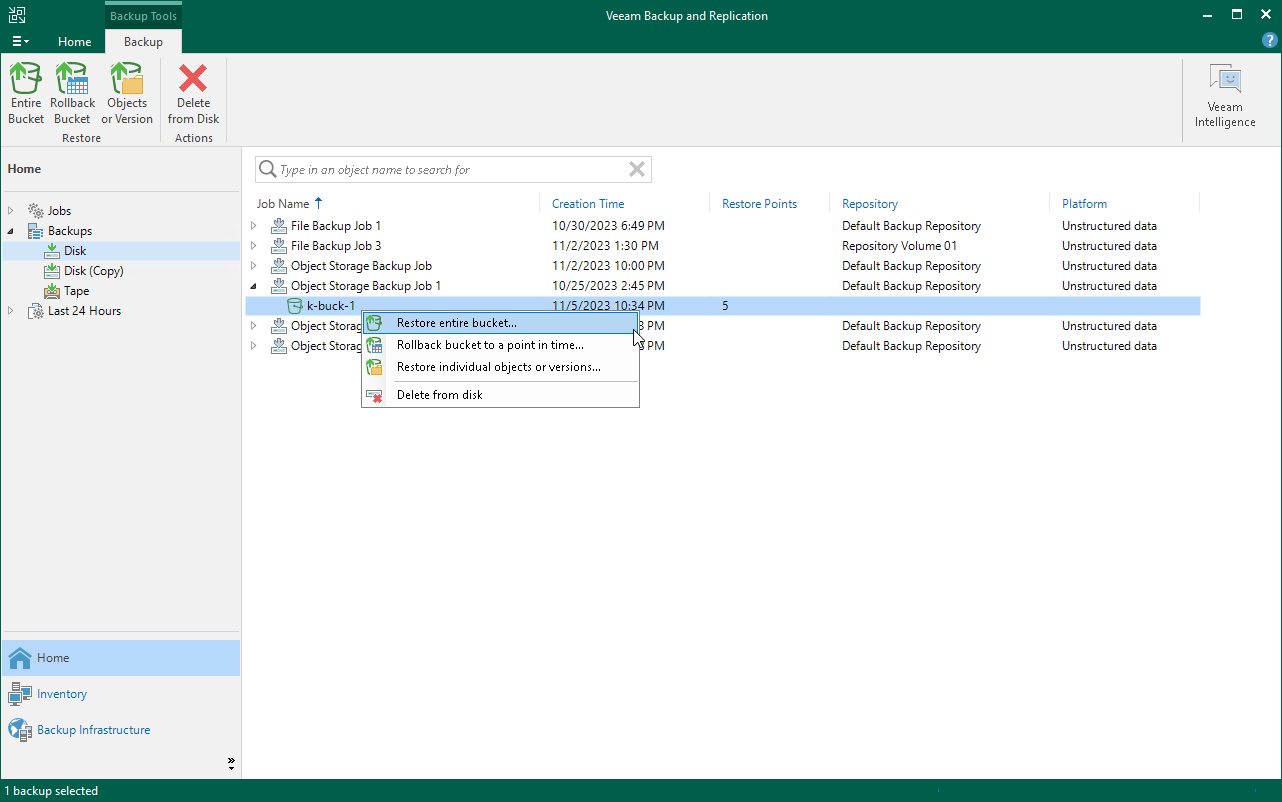This screenshot has height=802, width=1282.
Task: Clear the search box with the X icon
Action: tap(637, 169)
